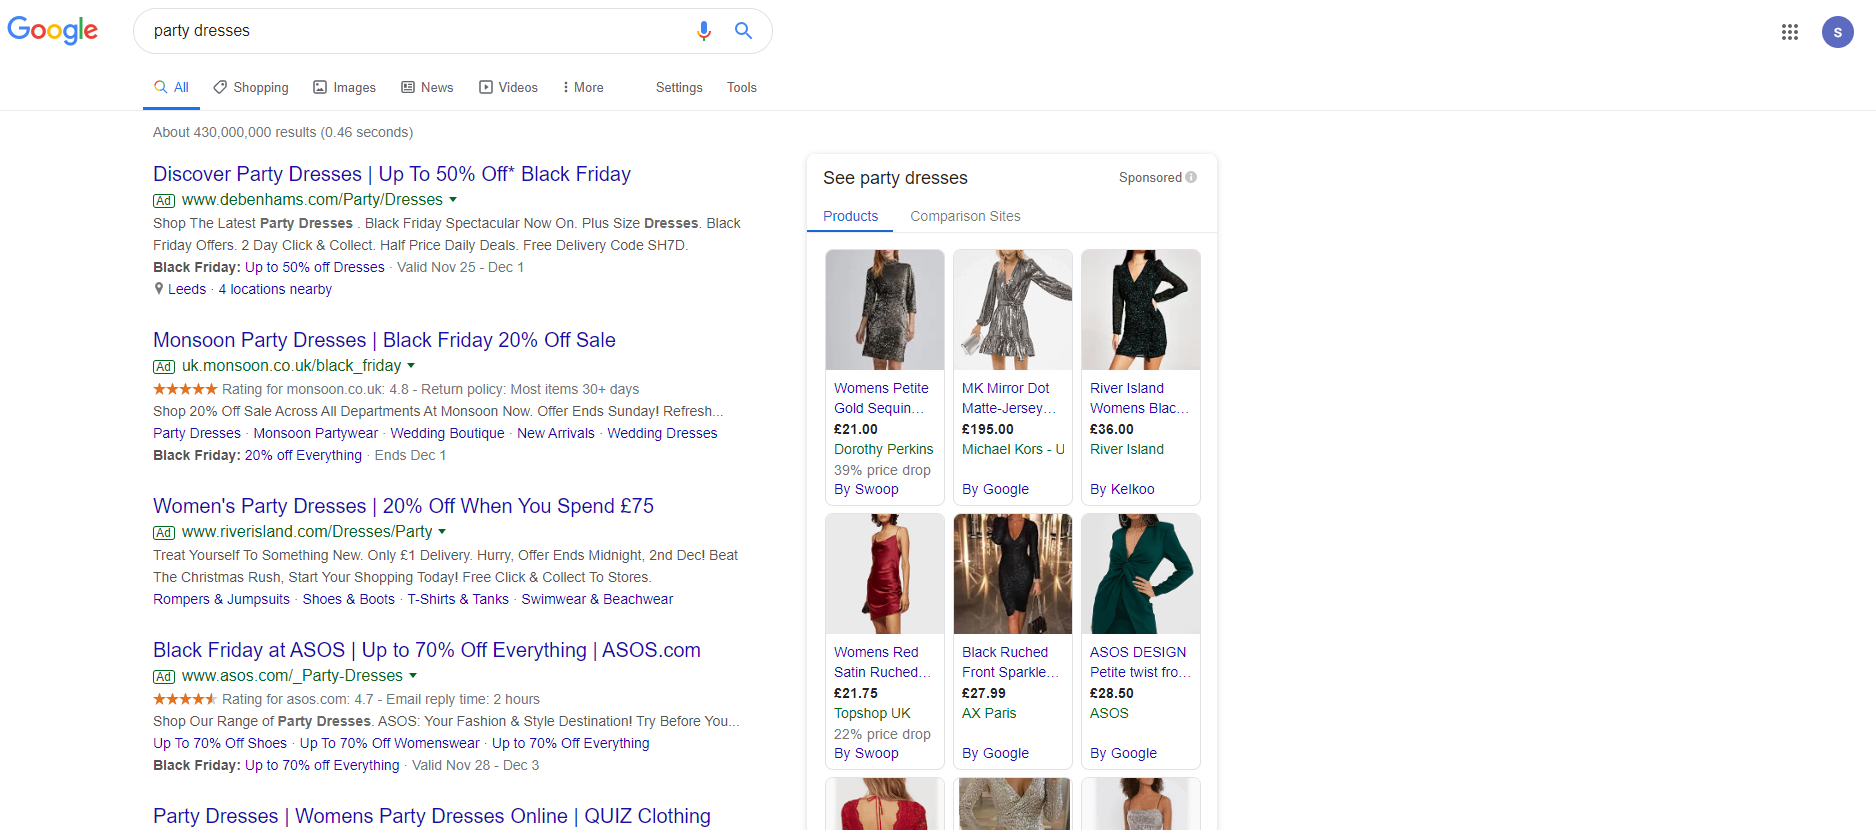Viewport: 1876px width, 830px height.
Task: Switch to the Shopping tab
Action: pyautogui.click(x=251, y=88)
